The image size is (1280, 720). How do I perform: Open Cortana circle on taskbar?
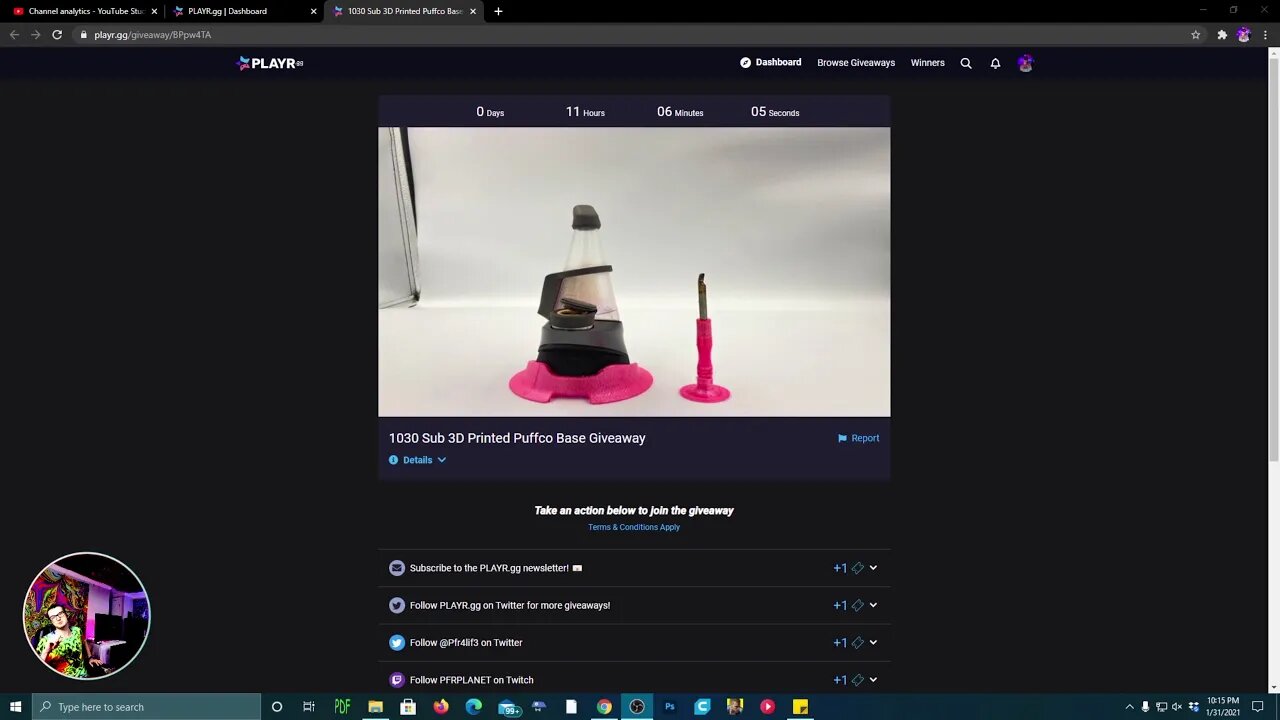pos(277,707)
